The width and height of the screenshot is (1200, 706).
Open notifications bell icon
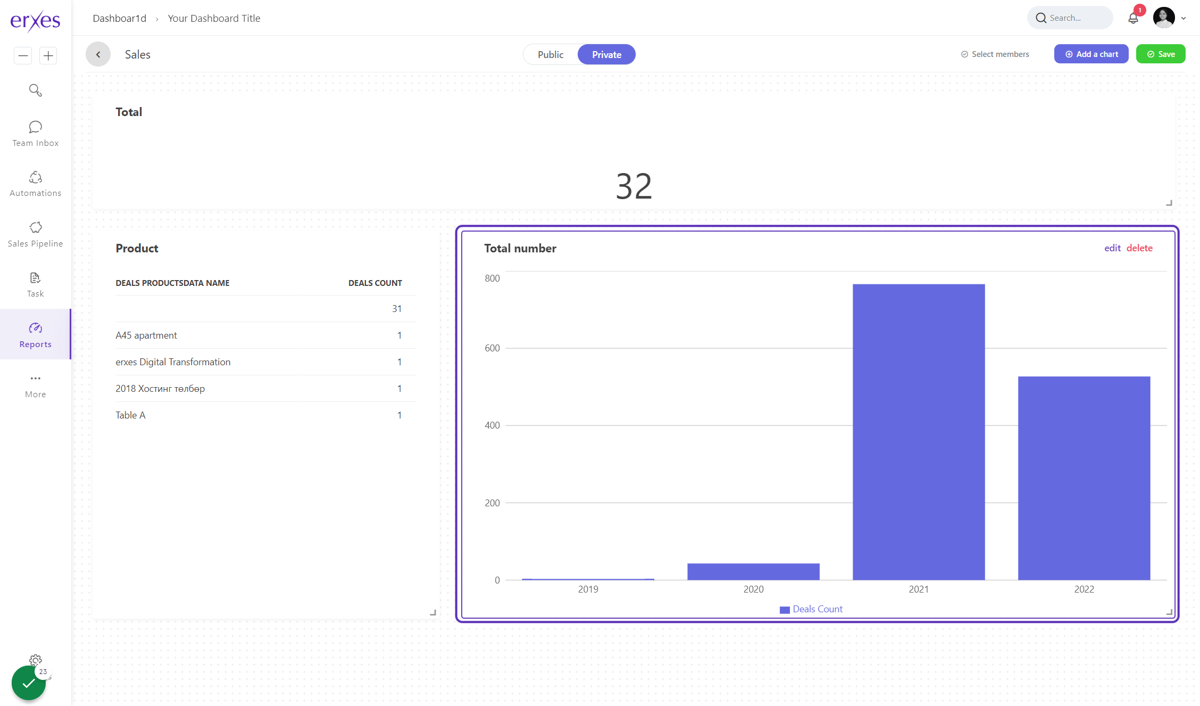[1133, 18]
